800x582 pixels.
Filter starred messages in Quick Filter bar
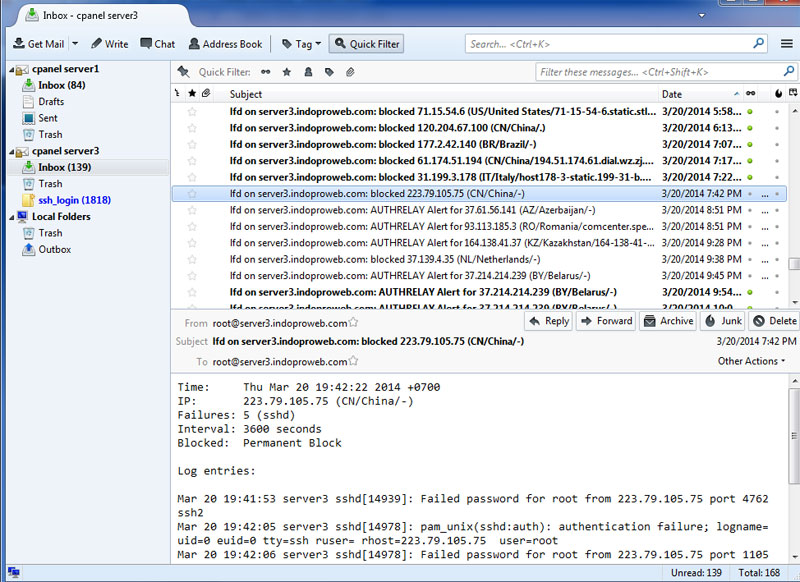[287, 72]
